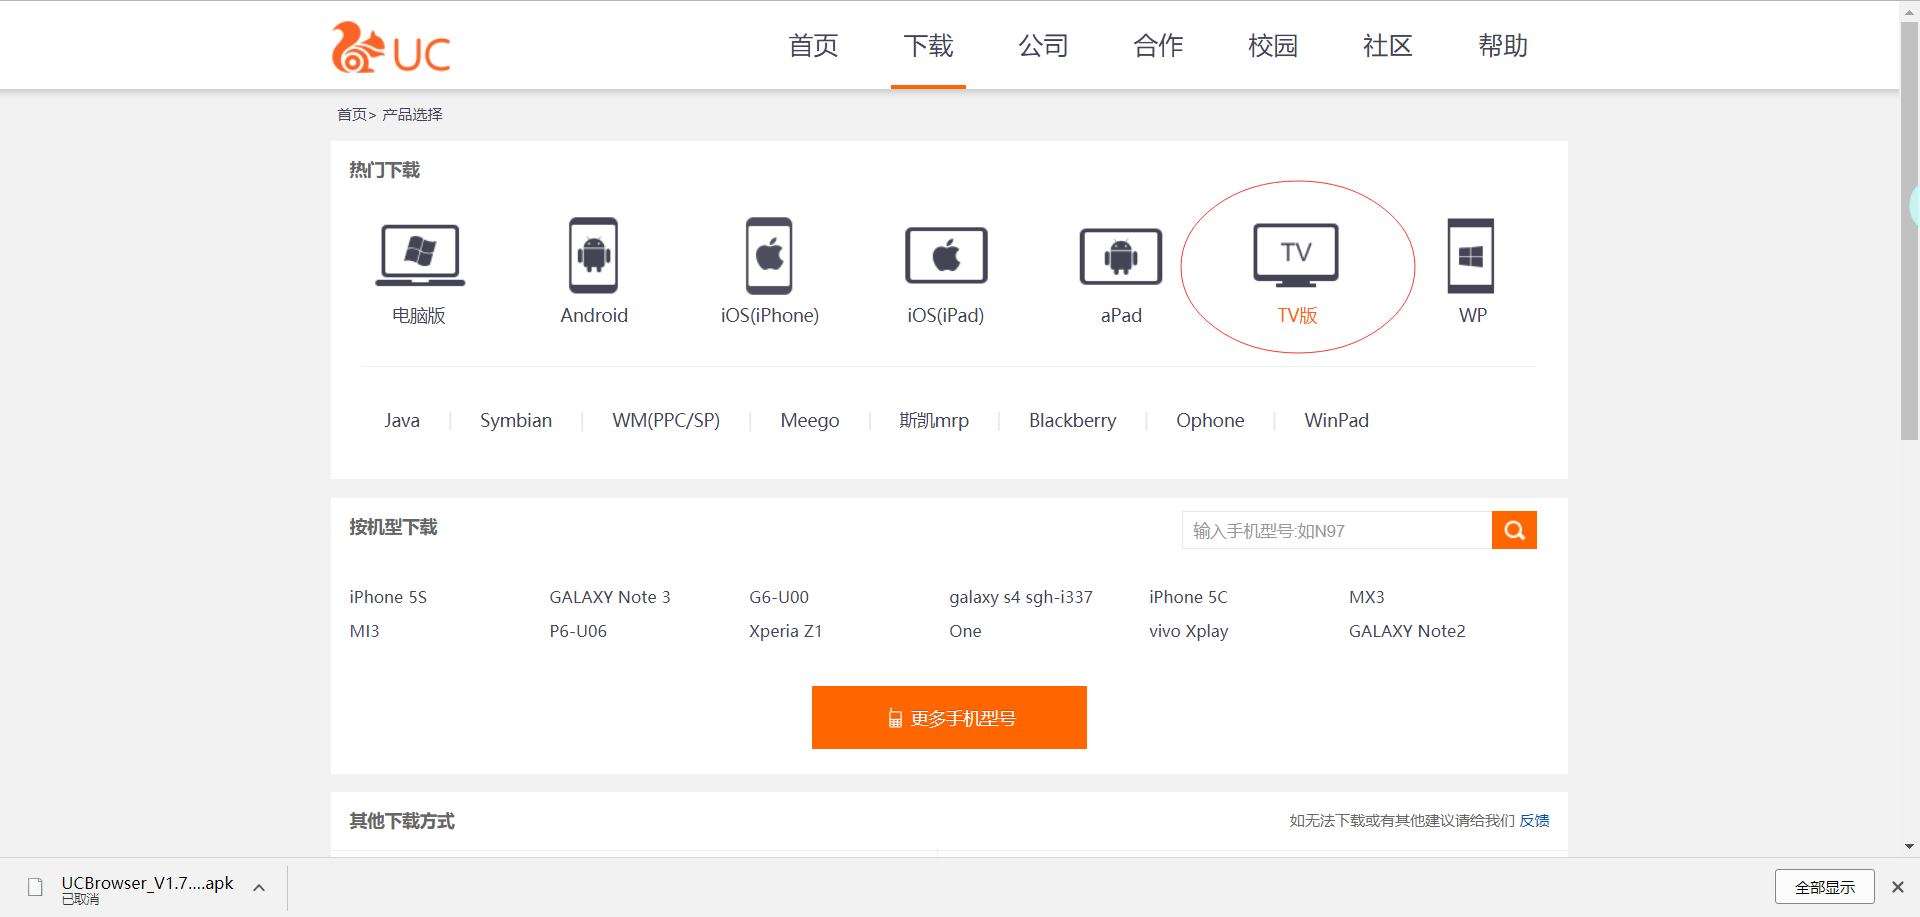Click the page vertical scrollbar thumb
Image resolution: width=1920 pixels, height=917 pixels.
(x=1909, y=230)
